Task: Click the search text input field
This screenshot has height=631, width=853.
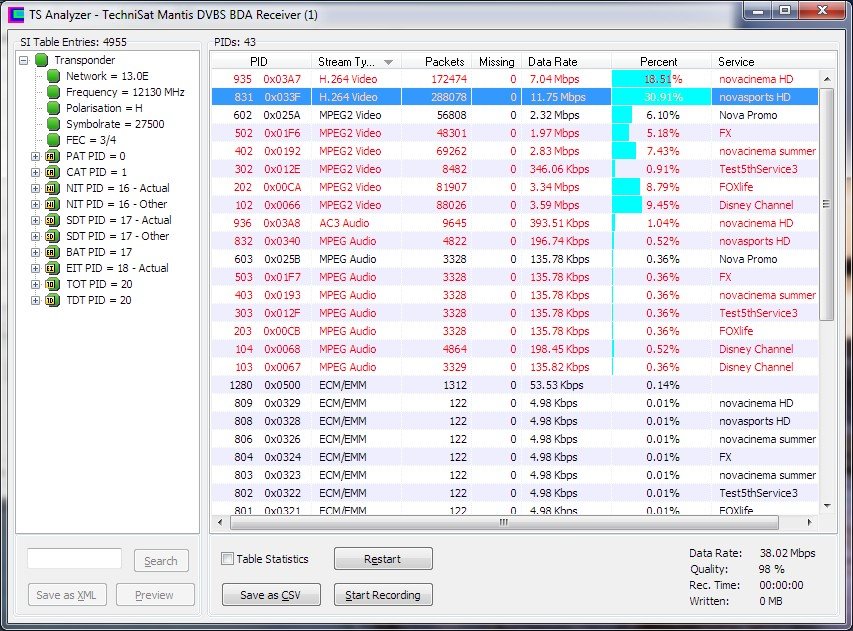Action: [x=74, y=559]
